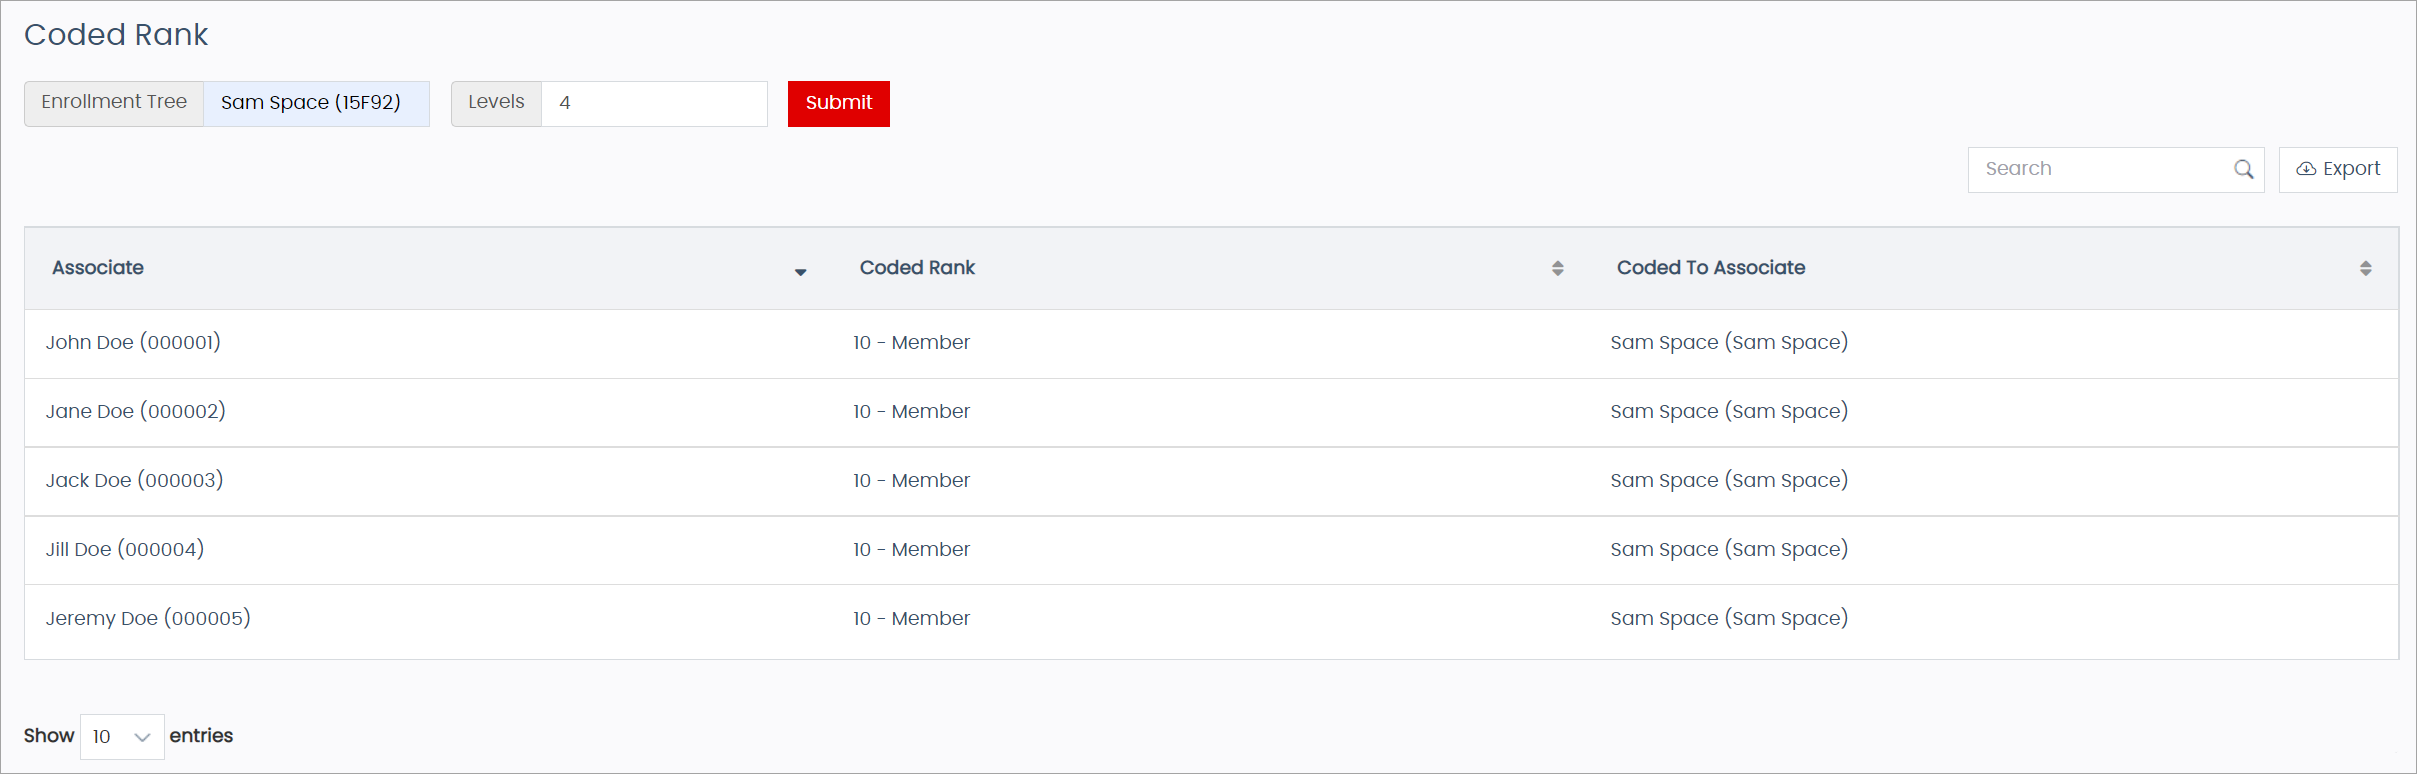Screen dimensions: 2417x774
Task: Select the Jack Doe (000003) row
Action: (134, 481)
